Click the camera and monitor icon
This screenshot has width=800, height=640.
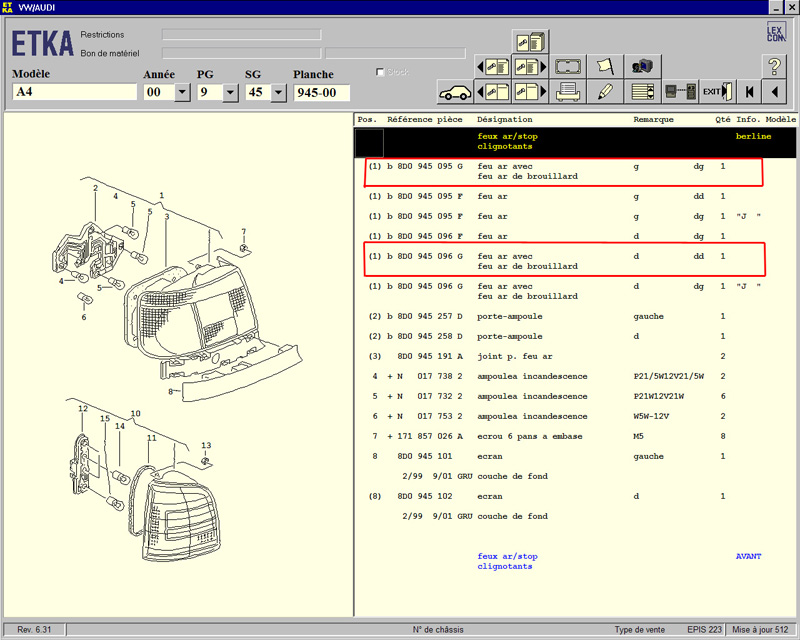point(641,67)
